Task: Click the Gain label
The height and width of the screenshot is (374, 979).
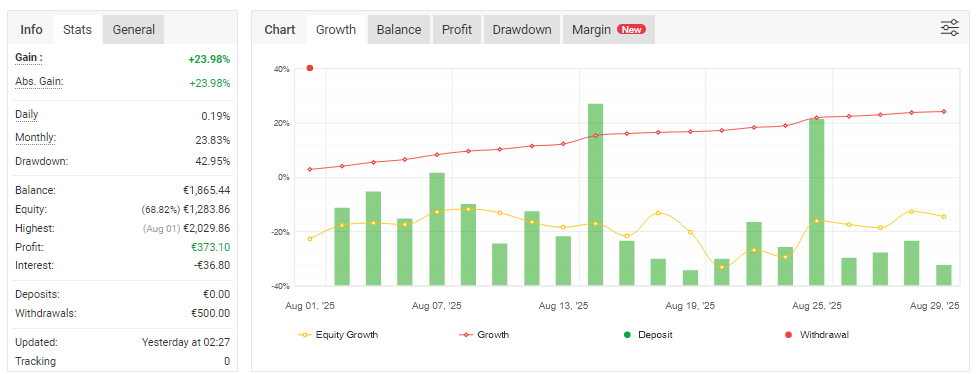Action: point(29,58)
